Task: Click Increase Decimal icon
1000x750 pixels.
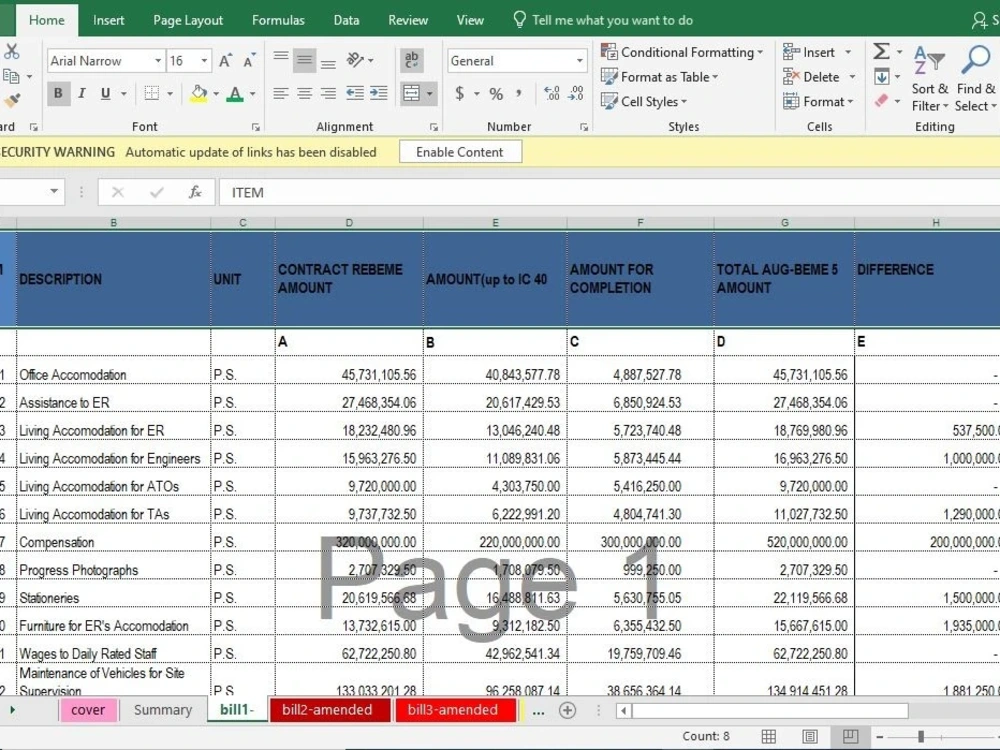Action: pyautogui.click(x=552, y=94)
